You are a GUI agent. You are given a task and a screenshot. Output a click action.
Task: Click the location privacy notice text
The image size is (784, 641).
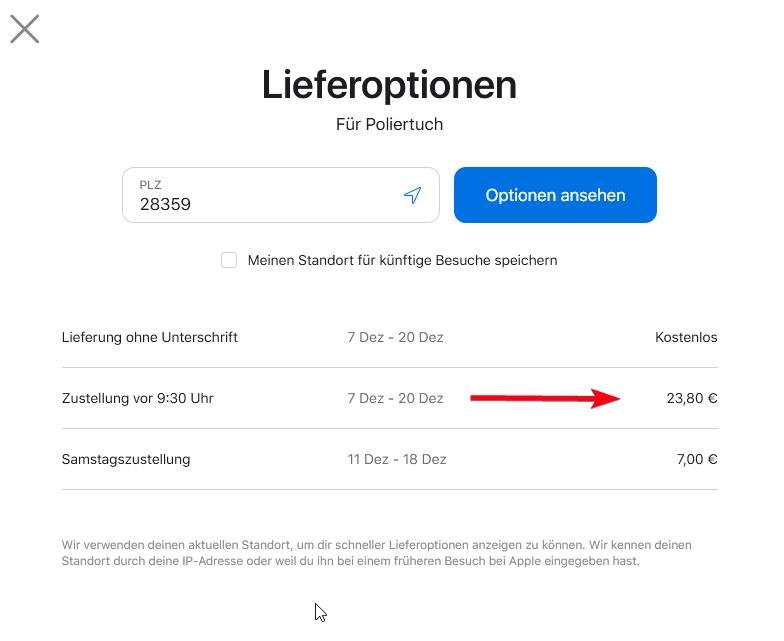point(376,553)
